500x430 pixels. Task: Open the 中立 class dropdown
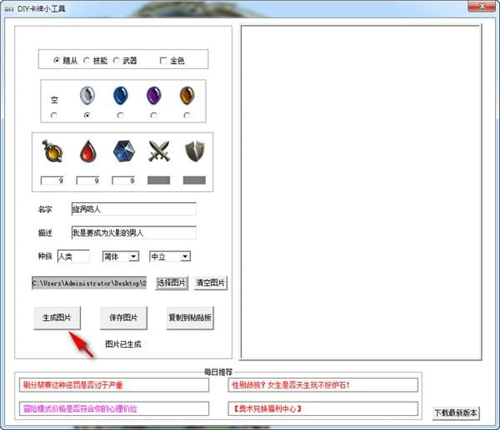[x=170, y=256]
